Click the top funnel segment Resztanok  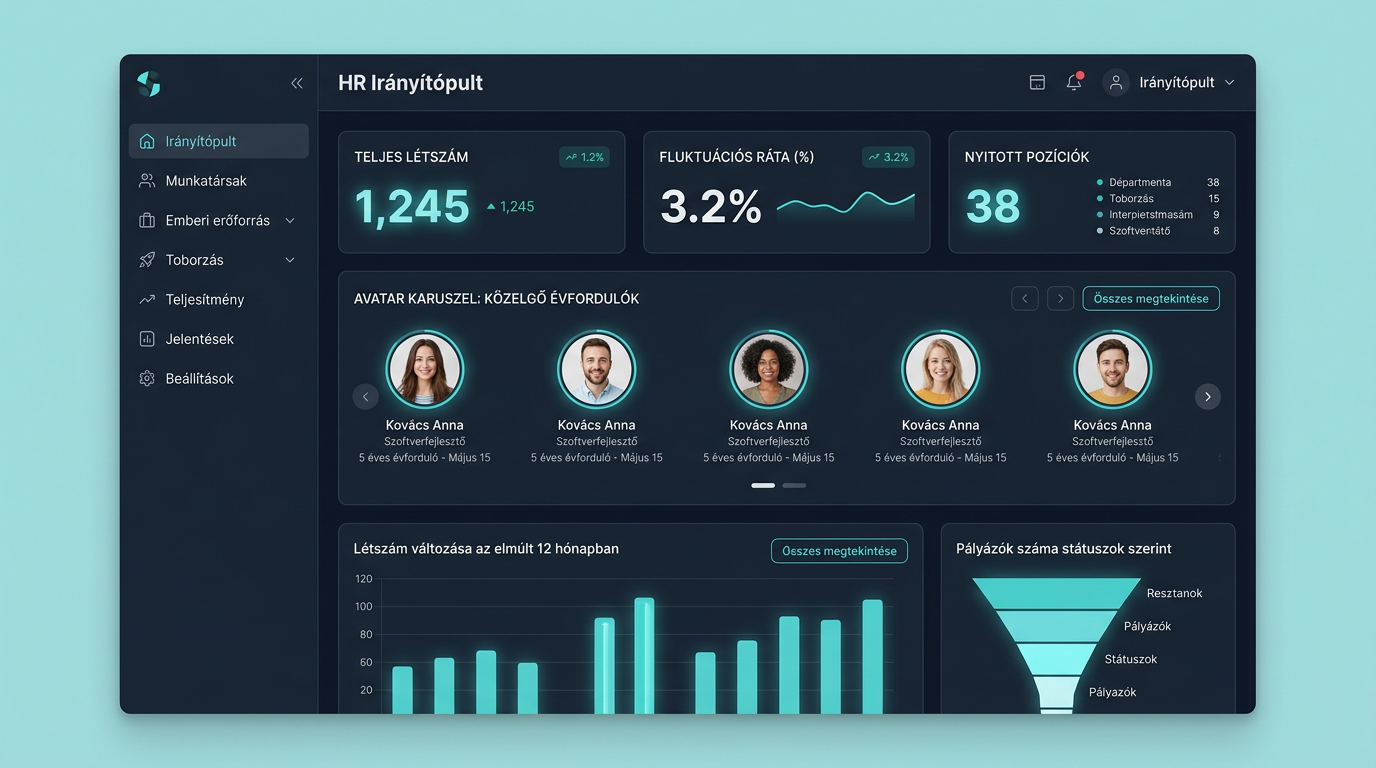(x=1057, y=593)
